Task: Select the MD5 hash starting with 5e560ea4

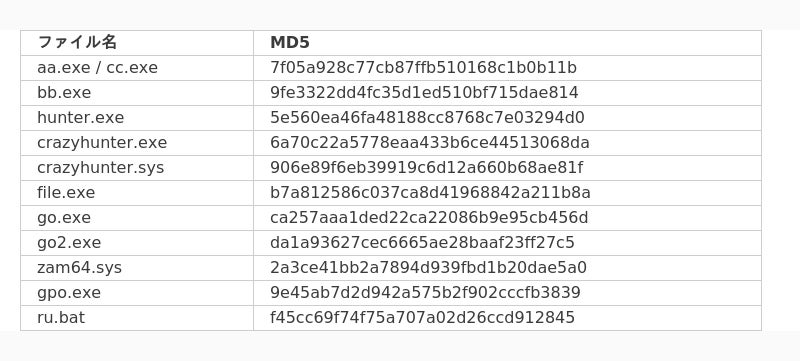Action: [x=427, y=118]
